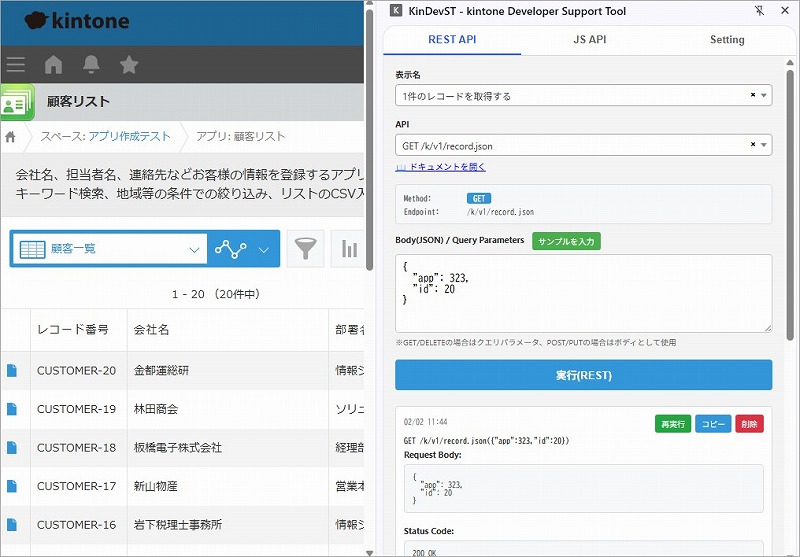Open record CUSTOMER-20 detail icon

coord(12,370)
